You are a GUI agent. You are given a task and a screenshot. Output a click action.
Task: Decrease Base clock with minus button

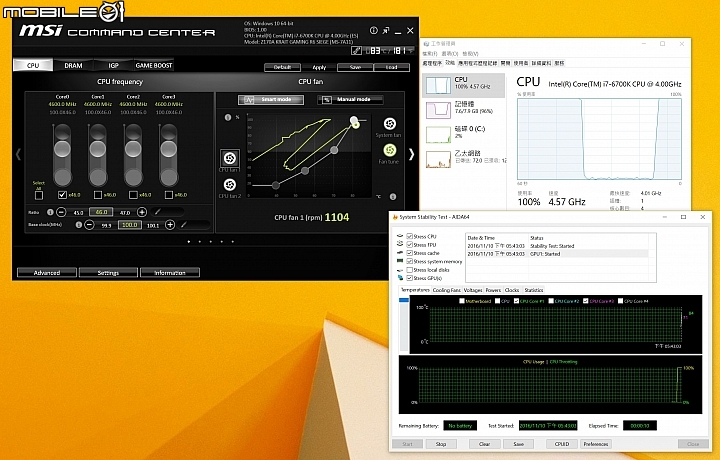[90, 225]
